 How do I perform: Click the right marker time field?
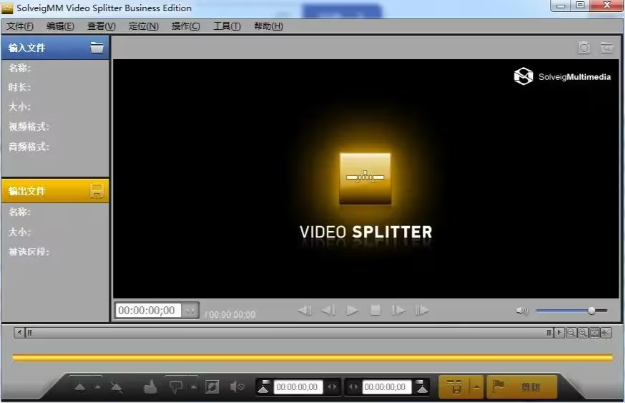(386, 387)
